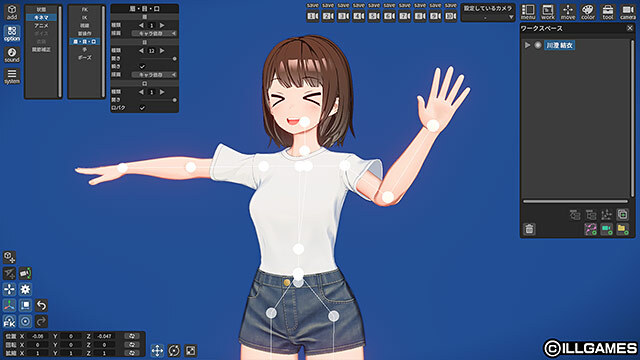Toggle the colored XYZ axis icon
This screenshot has width=640, height=360.
click(9, 305)
